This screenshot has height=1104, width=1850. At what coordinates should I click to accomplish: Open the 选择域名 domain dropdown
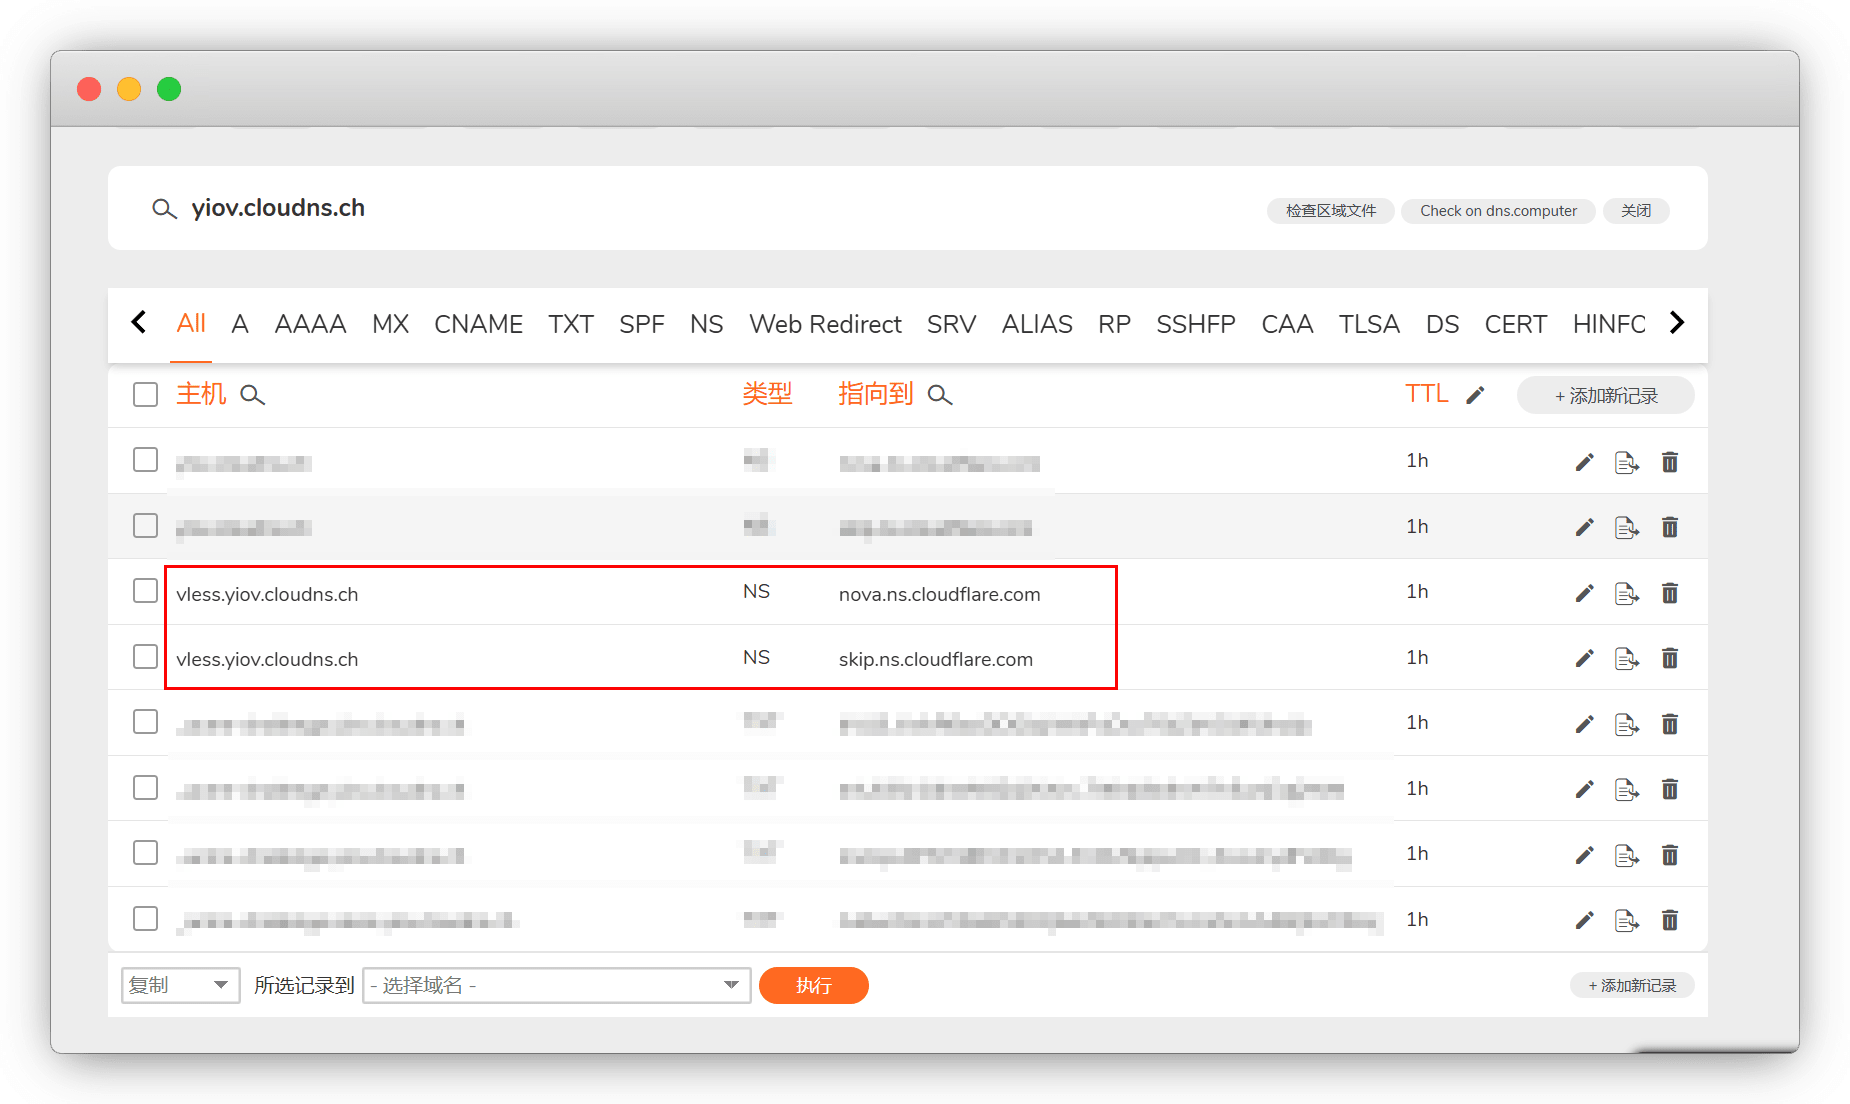(x=556, y=985)
